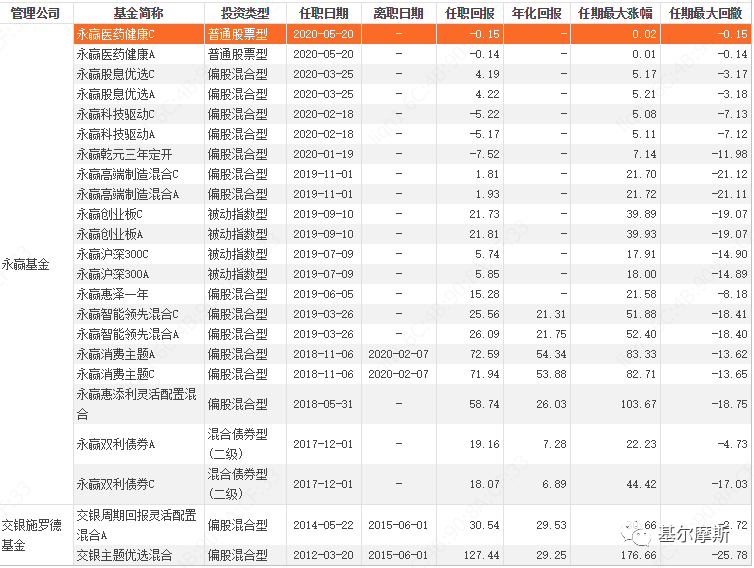Click return value 72.59
This screenshot has height=568, width=754.
[x=484, y=354]
